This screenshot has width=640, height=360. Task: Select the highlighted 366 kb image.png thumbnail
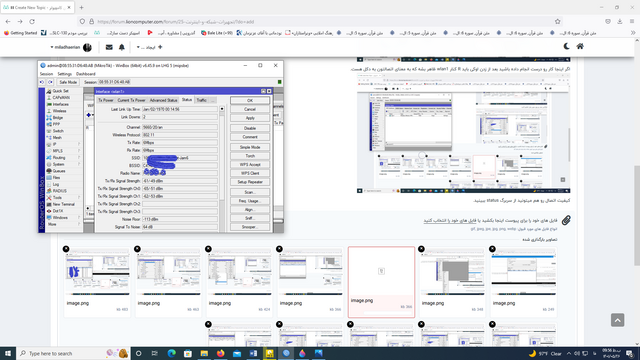(381, 282)
